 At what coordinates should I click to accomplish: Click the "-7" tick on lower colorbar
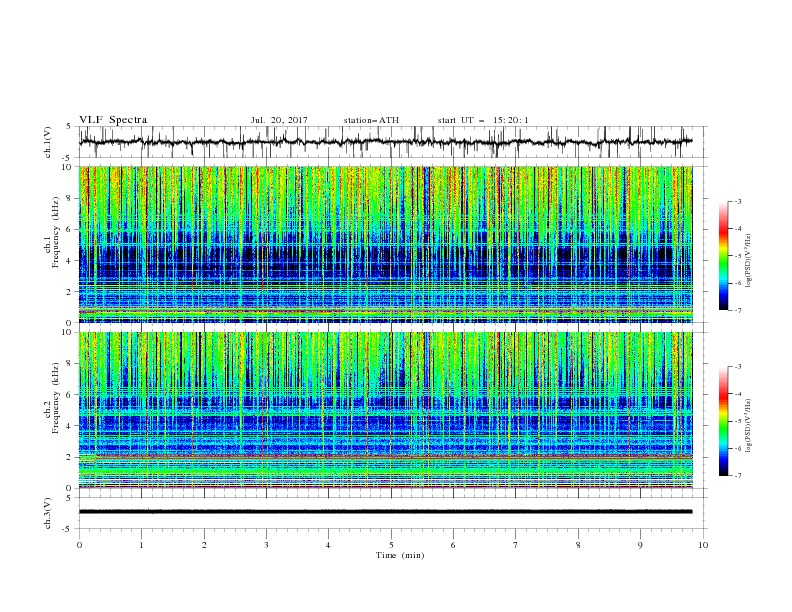point(737,476)
